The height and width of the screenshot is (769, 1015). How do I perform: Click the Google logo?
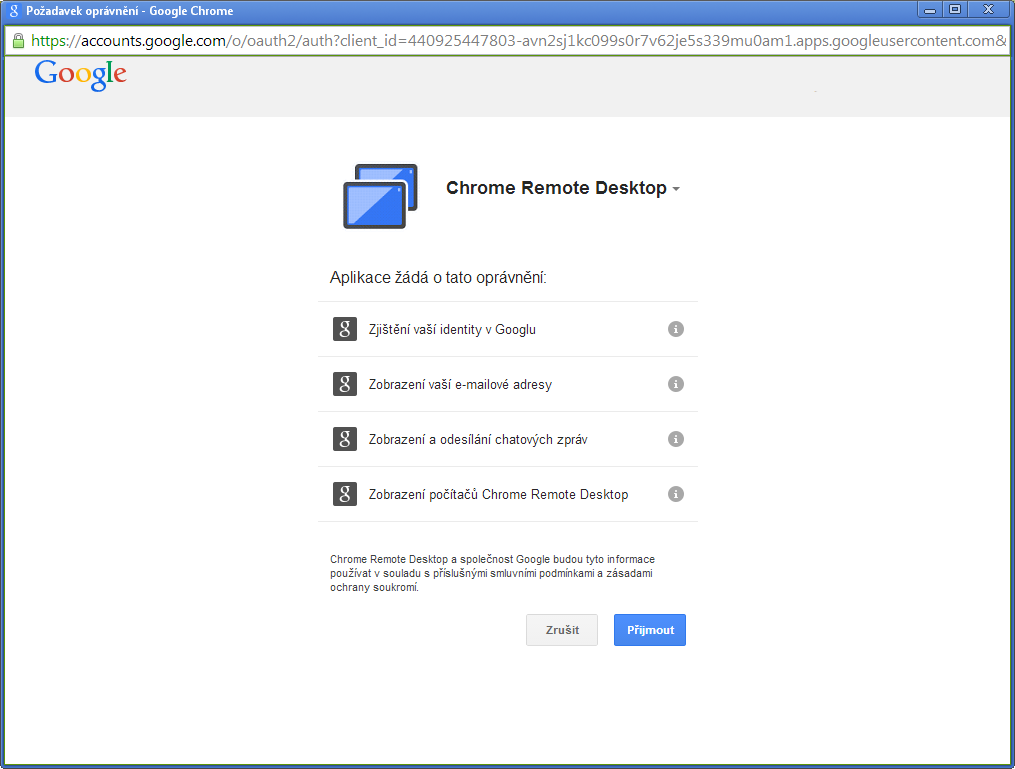pyautogui.click(x=81, y=75)
